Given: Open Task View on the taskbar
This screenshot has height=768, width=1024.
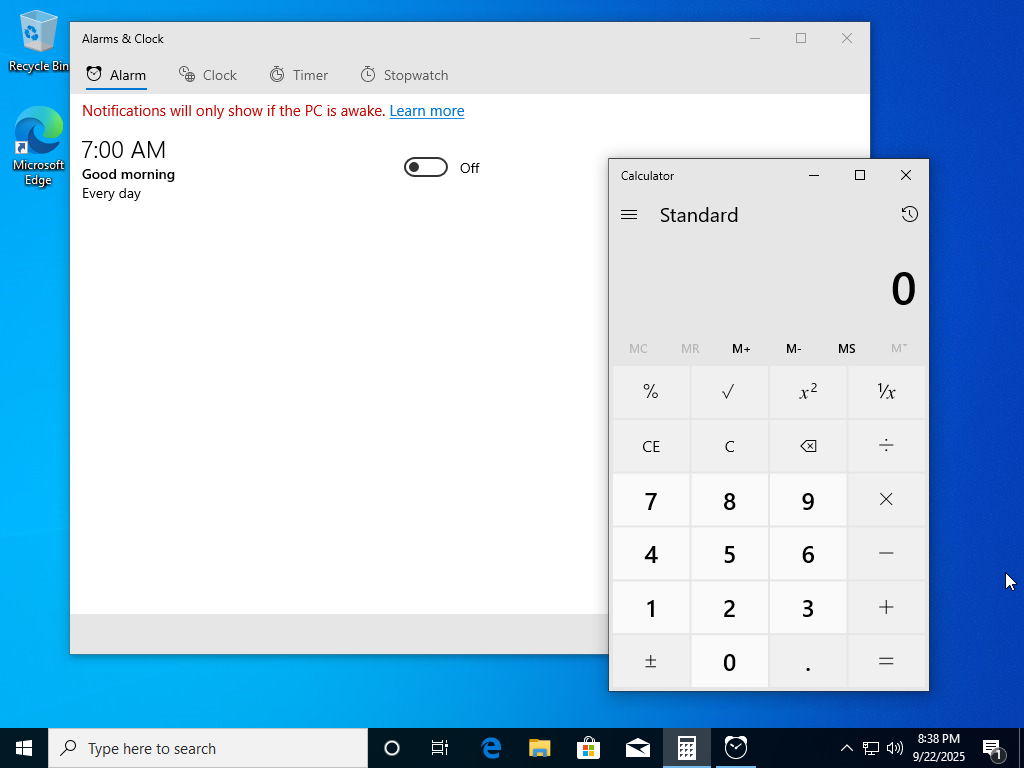Looking at the screenshot, I should [x=439, y=748].
